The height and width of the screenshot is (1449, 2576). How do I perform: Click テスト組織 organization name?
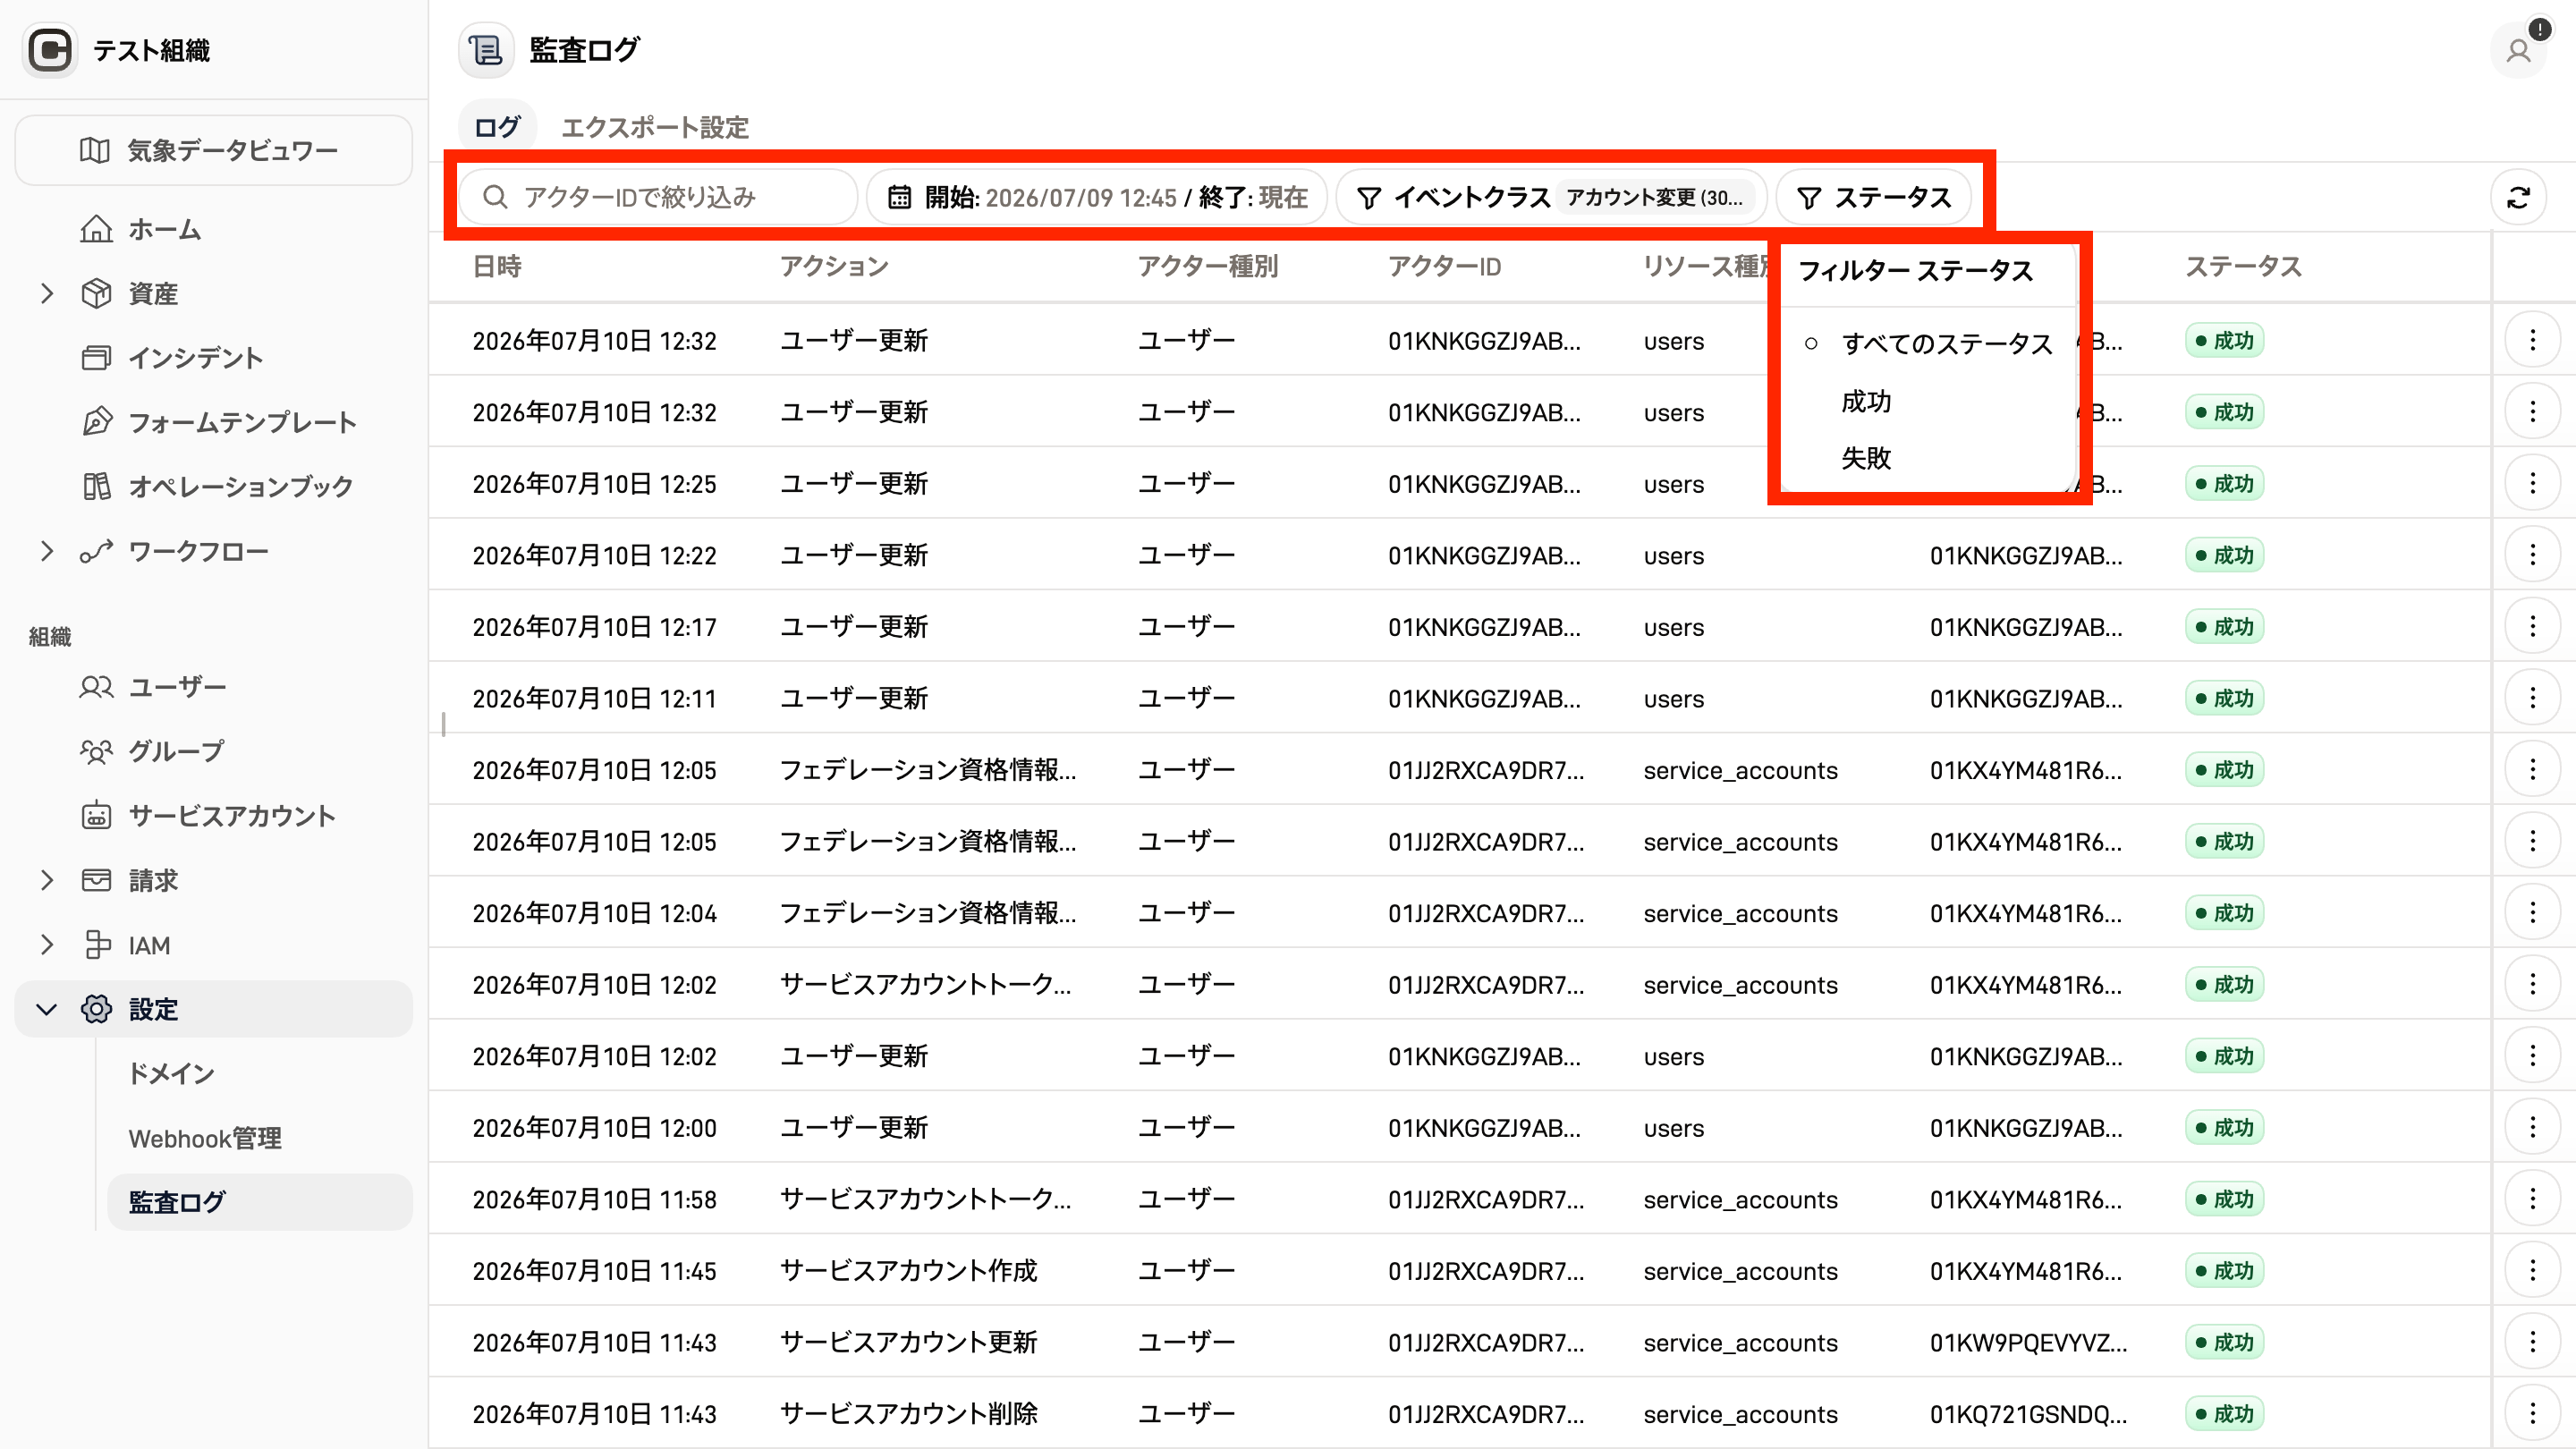coord(152,50)
